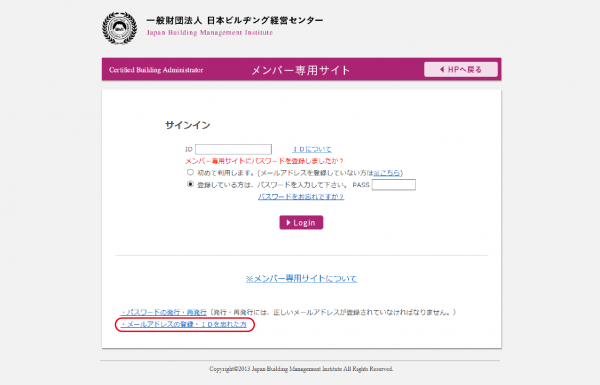Open the メールアドレスの登録・ＩＤを忘れた方 link

[x=184, y=325]
